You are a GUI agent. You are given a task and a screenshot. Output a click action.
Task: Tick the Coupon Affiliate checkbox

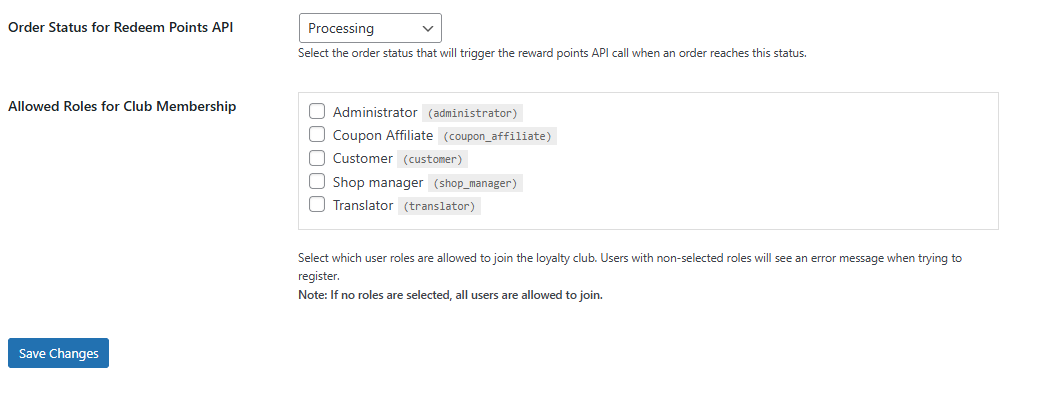click(x=317, y=134)
